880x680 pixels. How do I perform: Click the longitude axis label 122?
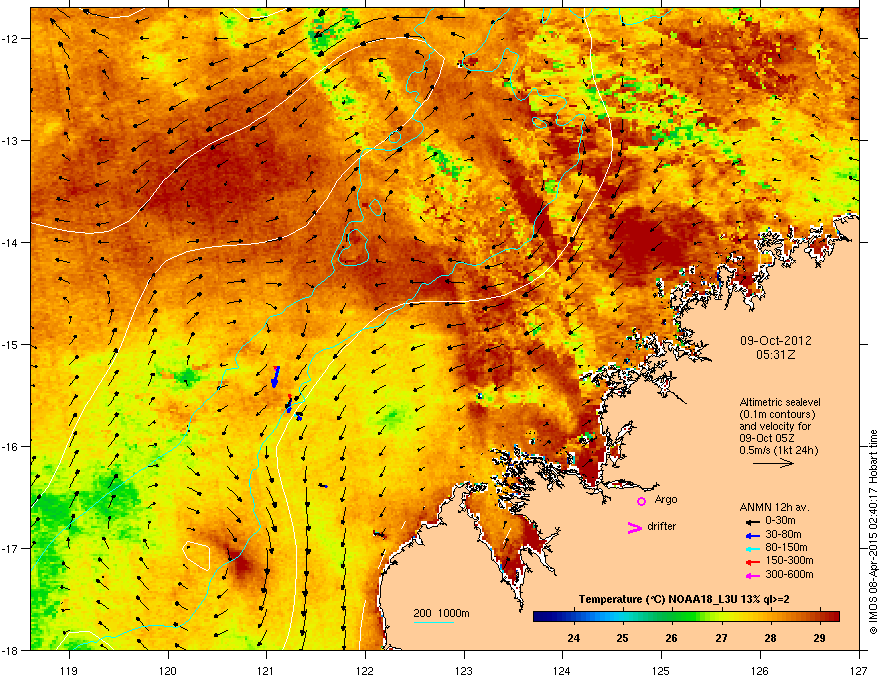click(x=365, y=670)
